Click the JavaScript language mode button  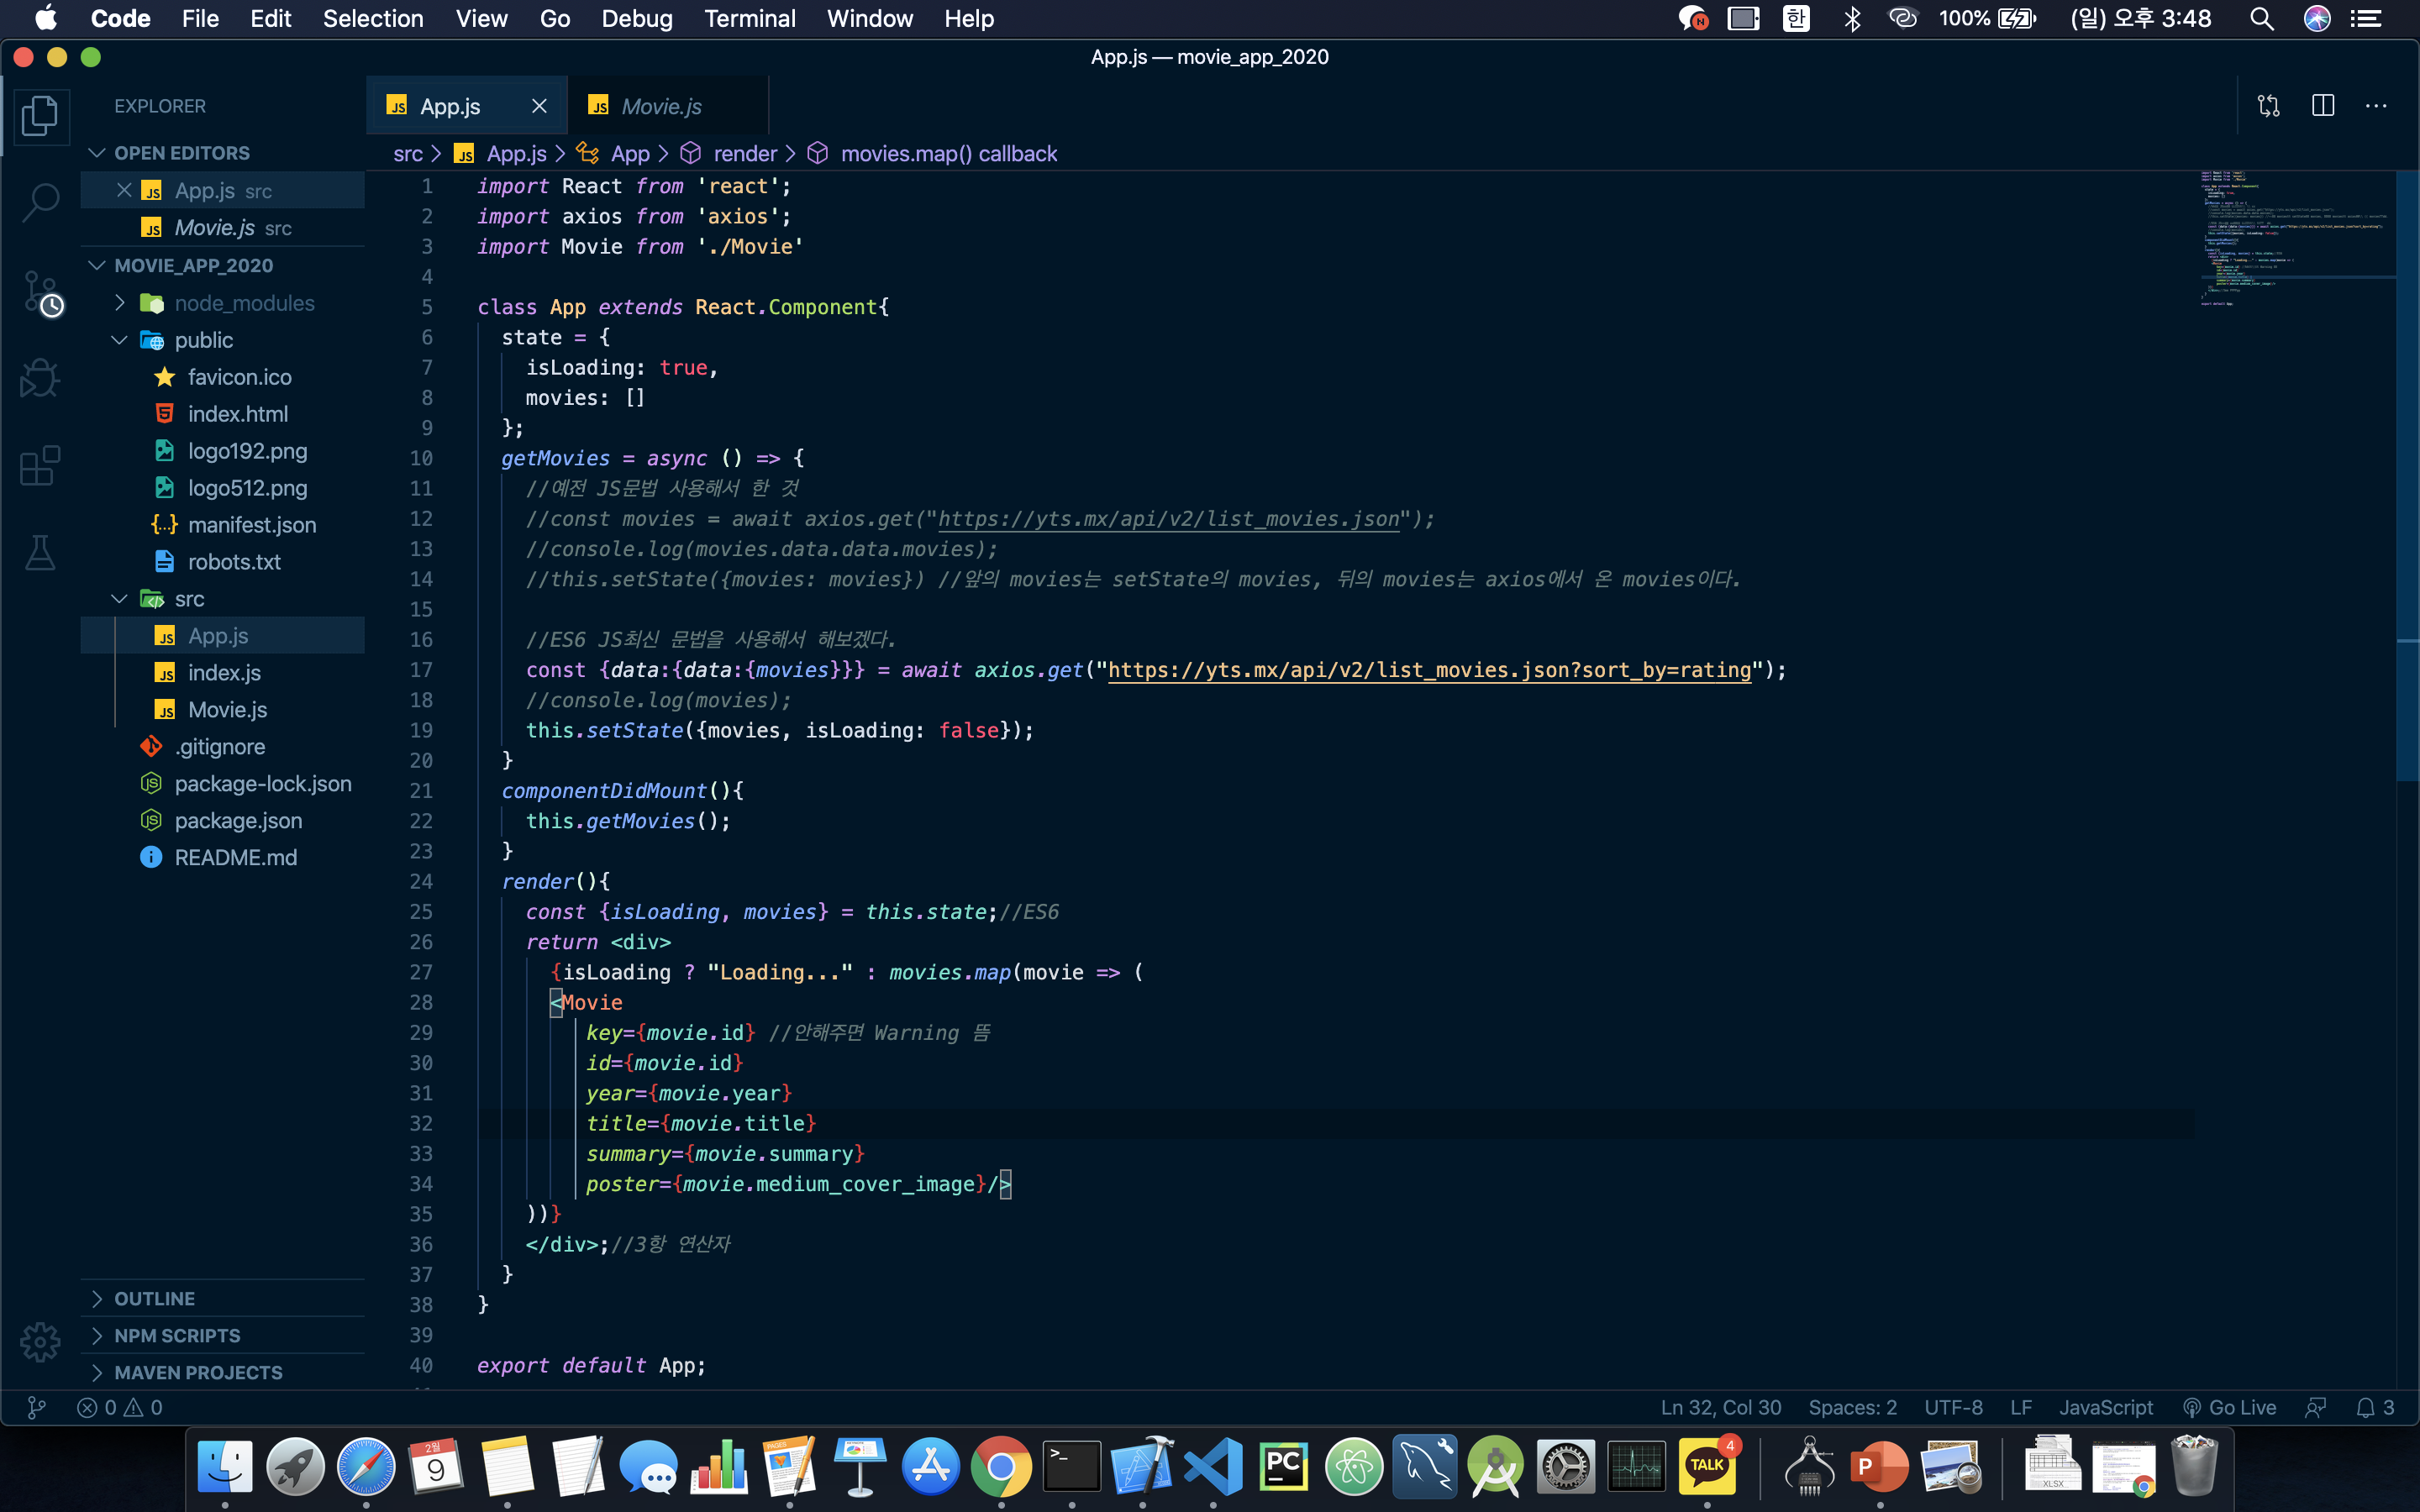coord(2105,1408)
